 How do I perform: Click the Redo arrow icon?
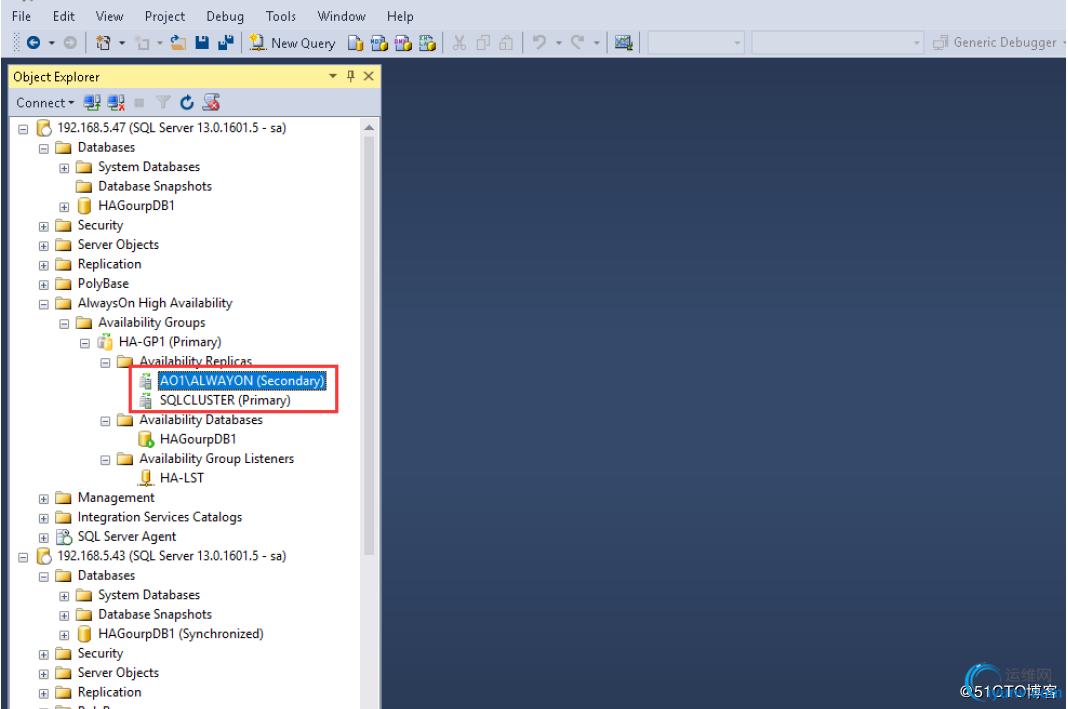pyautogui.click(x=578, y=42)
